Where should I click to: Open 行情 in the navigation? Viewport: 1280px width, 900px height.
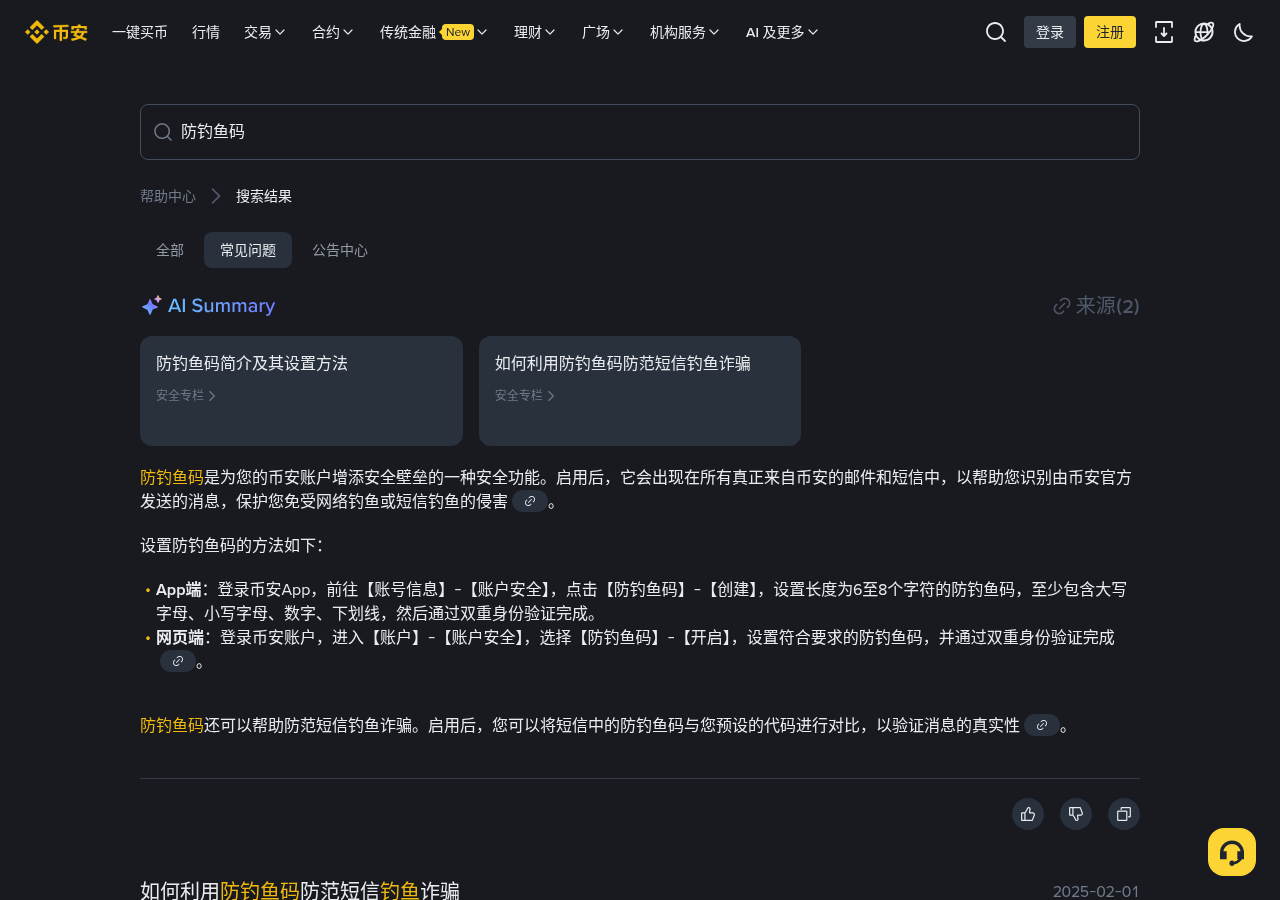click(x=206, y=32)
